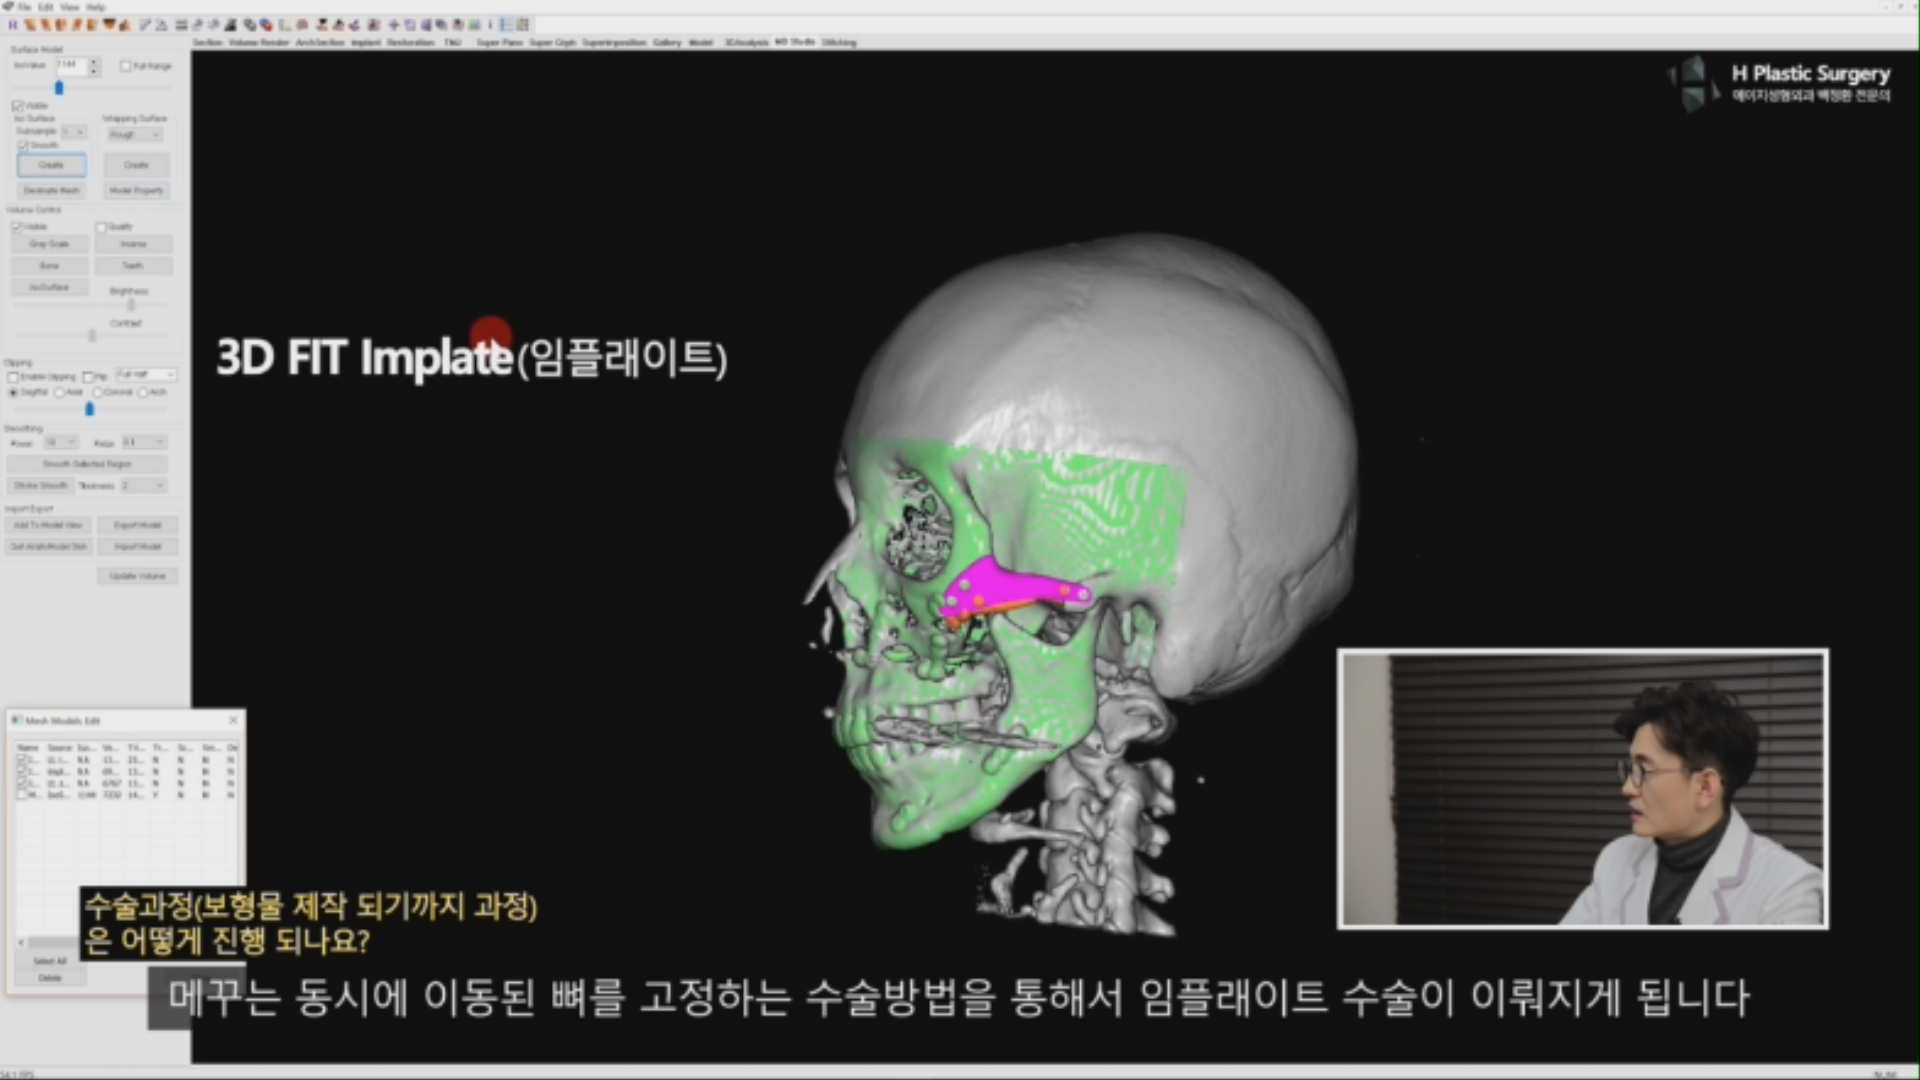
Task: Enable the Enable Clipping checkbox
Action: 13,377
